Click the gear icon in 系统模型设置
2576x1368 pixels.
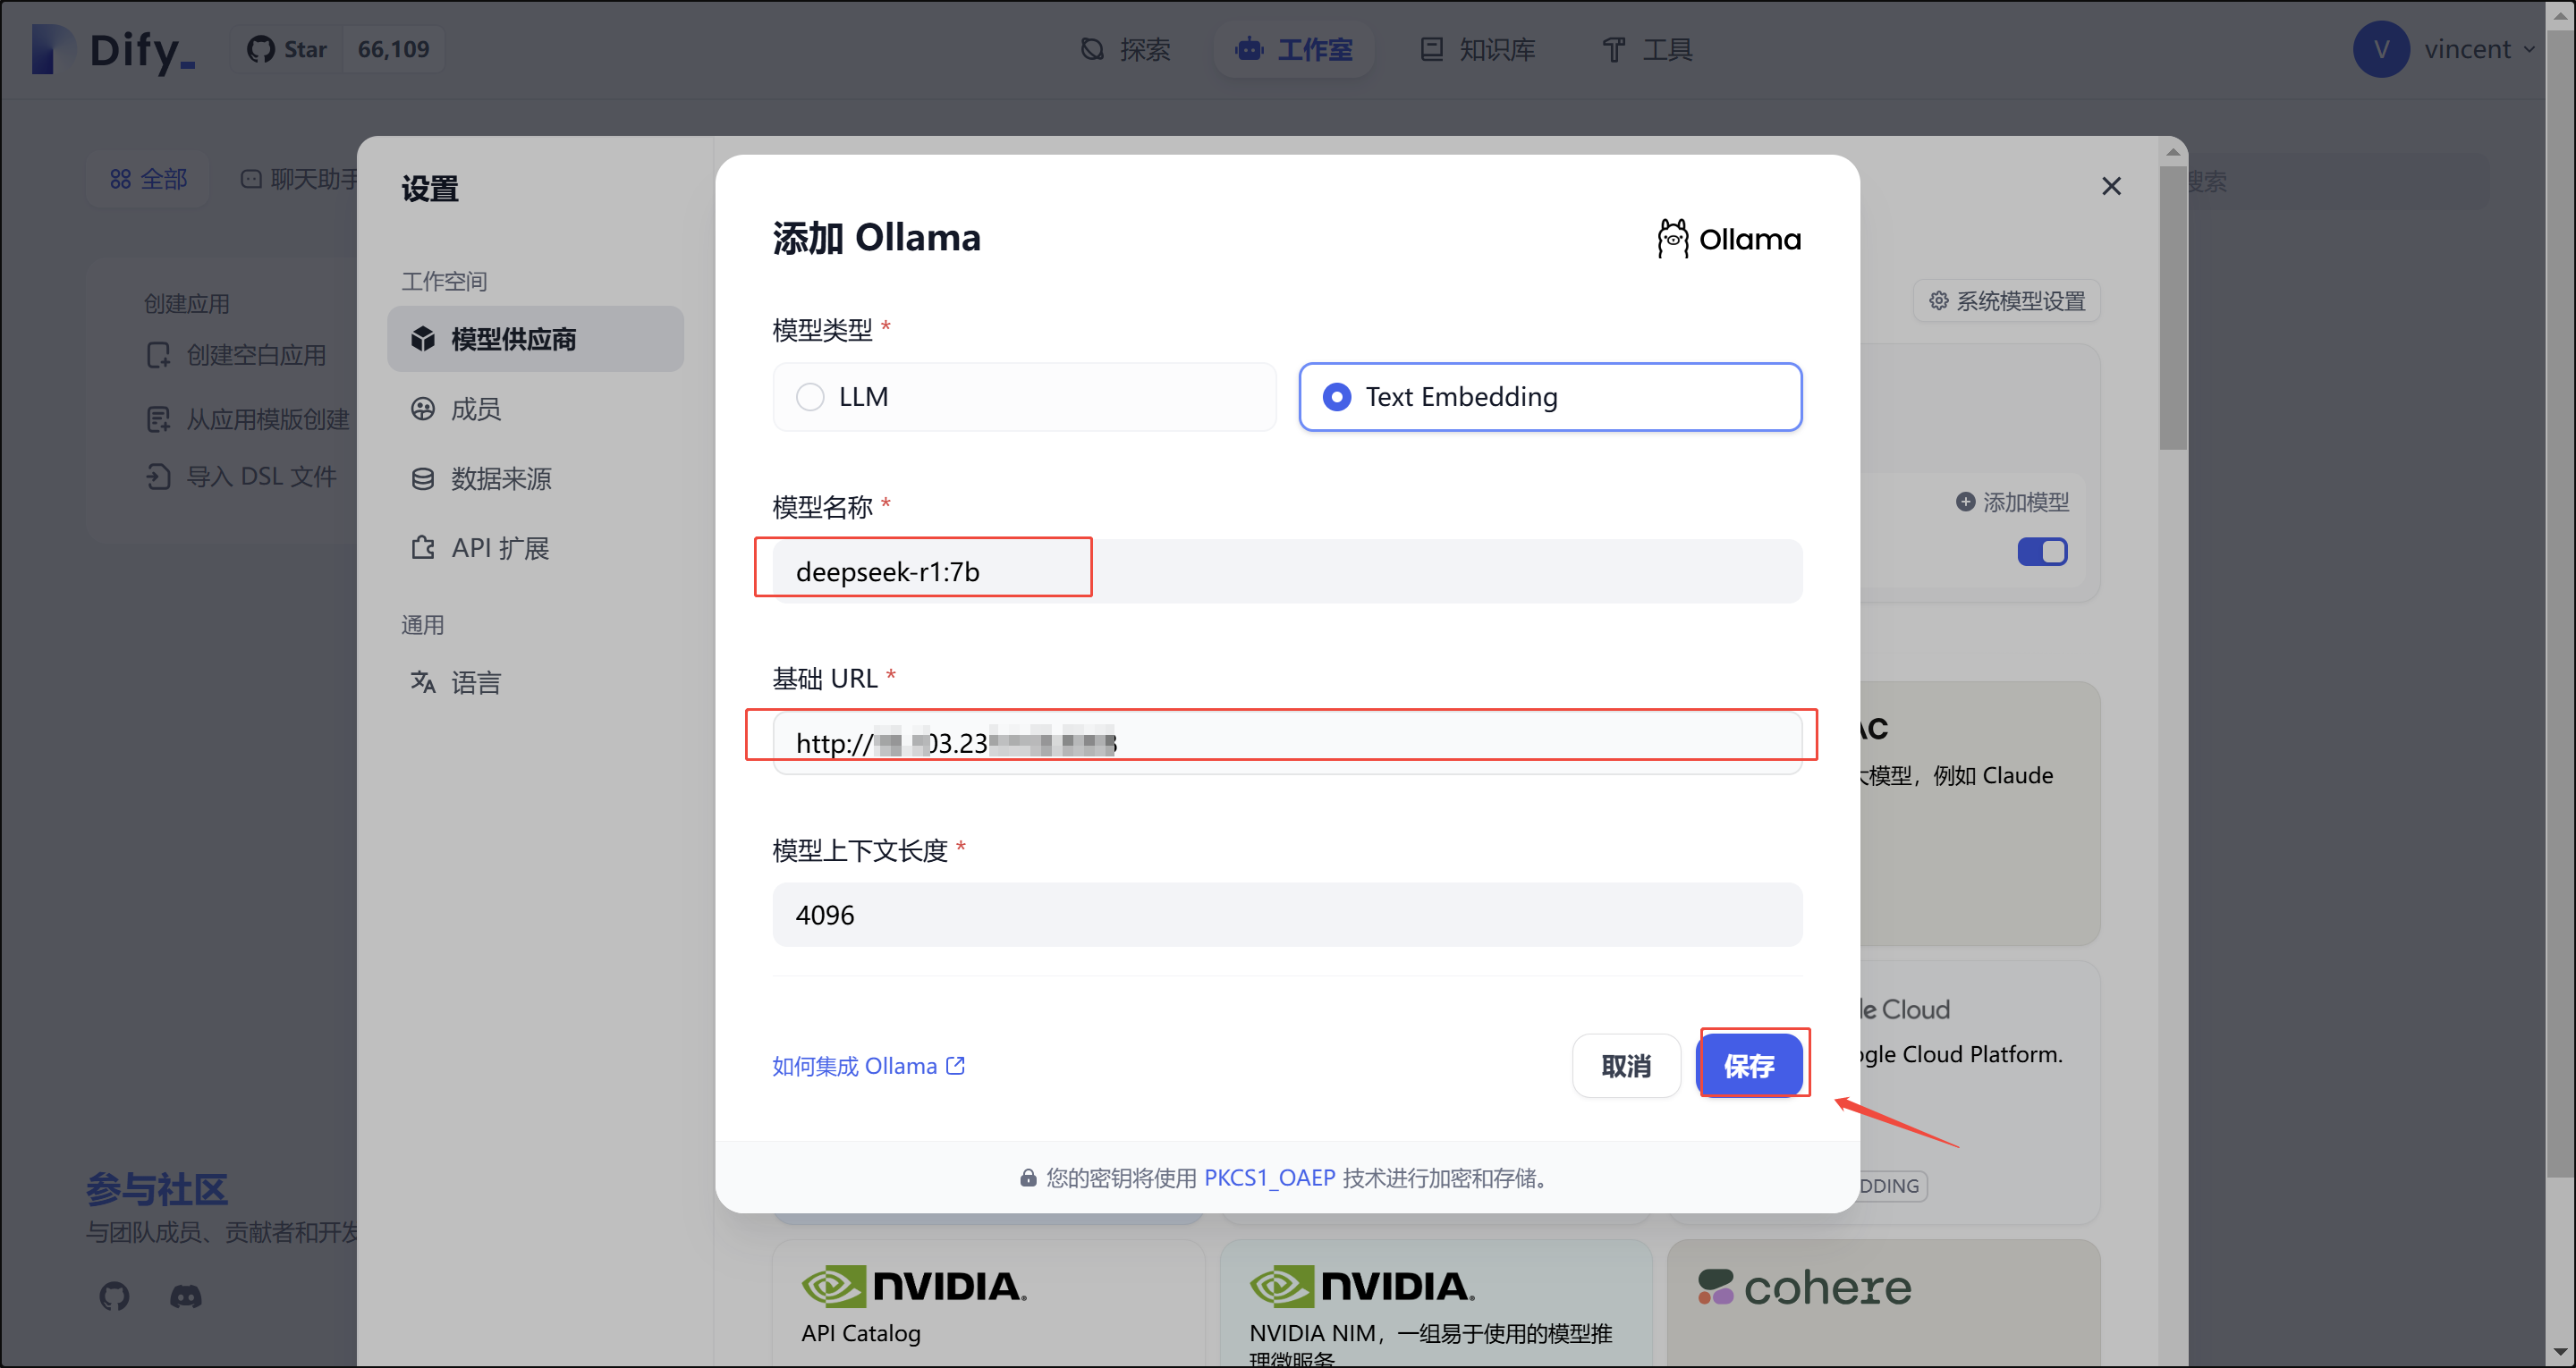point(1938,301)
